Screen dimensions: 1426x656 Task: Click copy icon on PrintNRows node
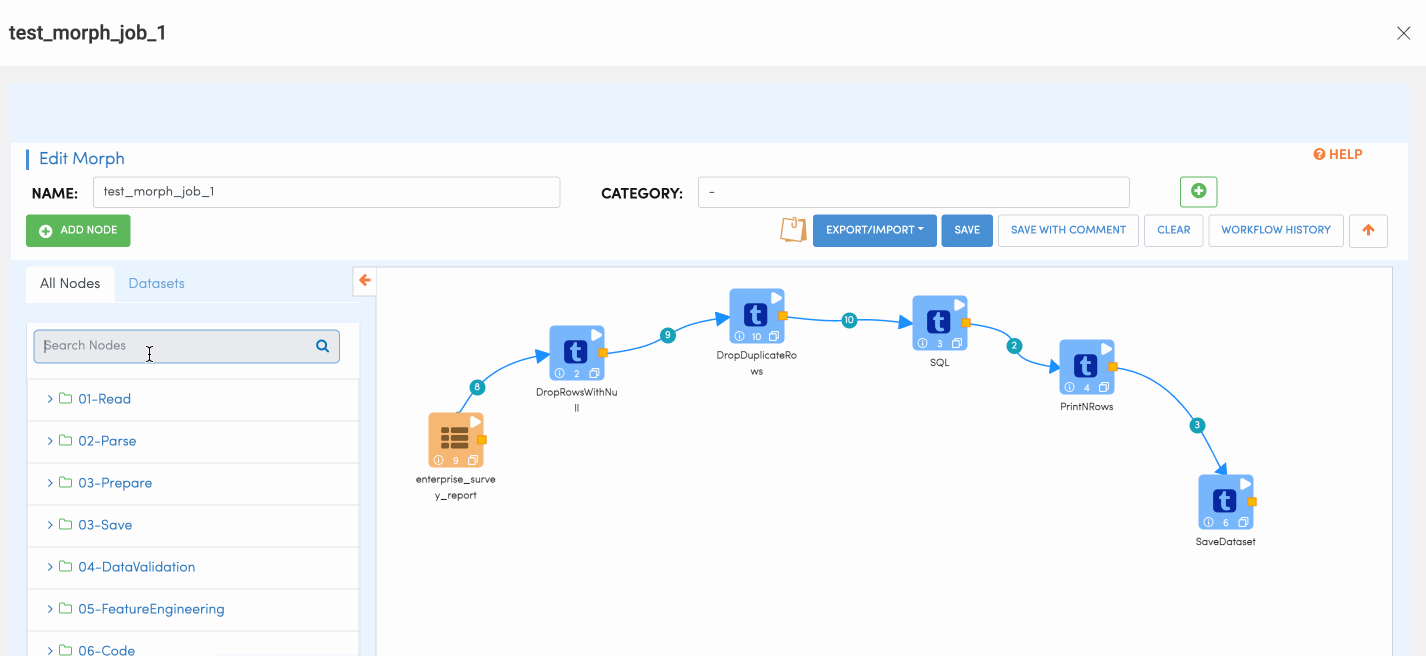[1104, 387]
